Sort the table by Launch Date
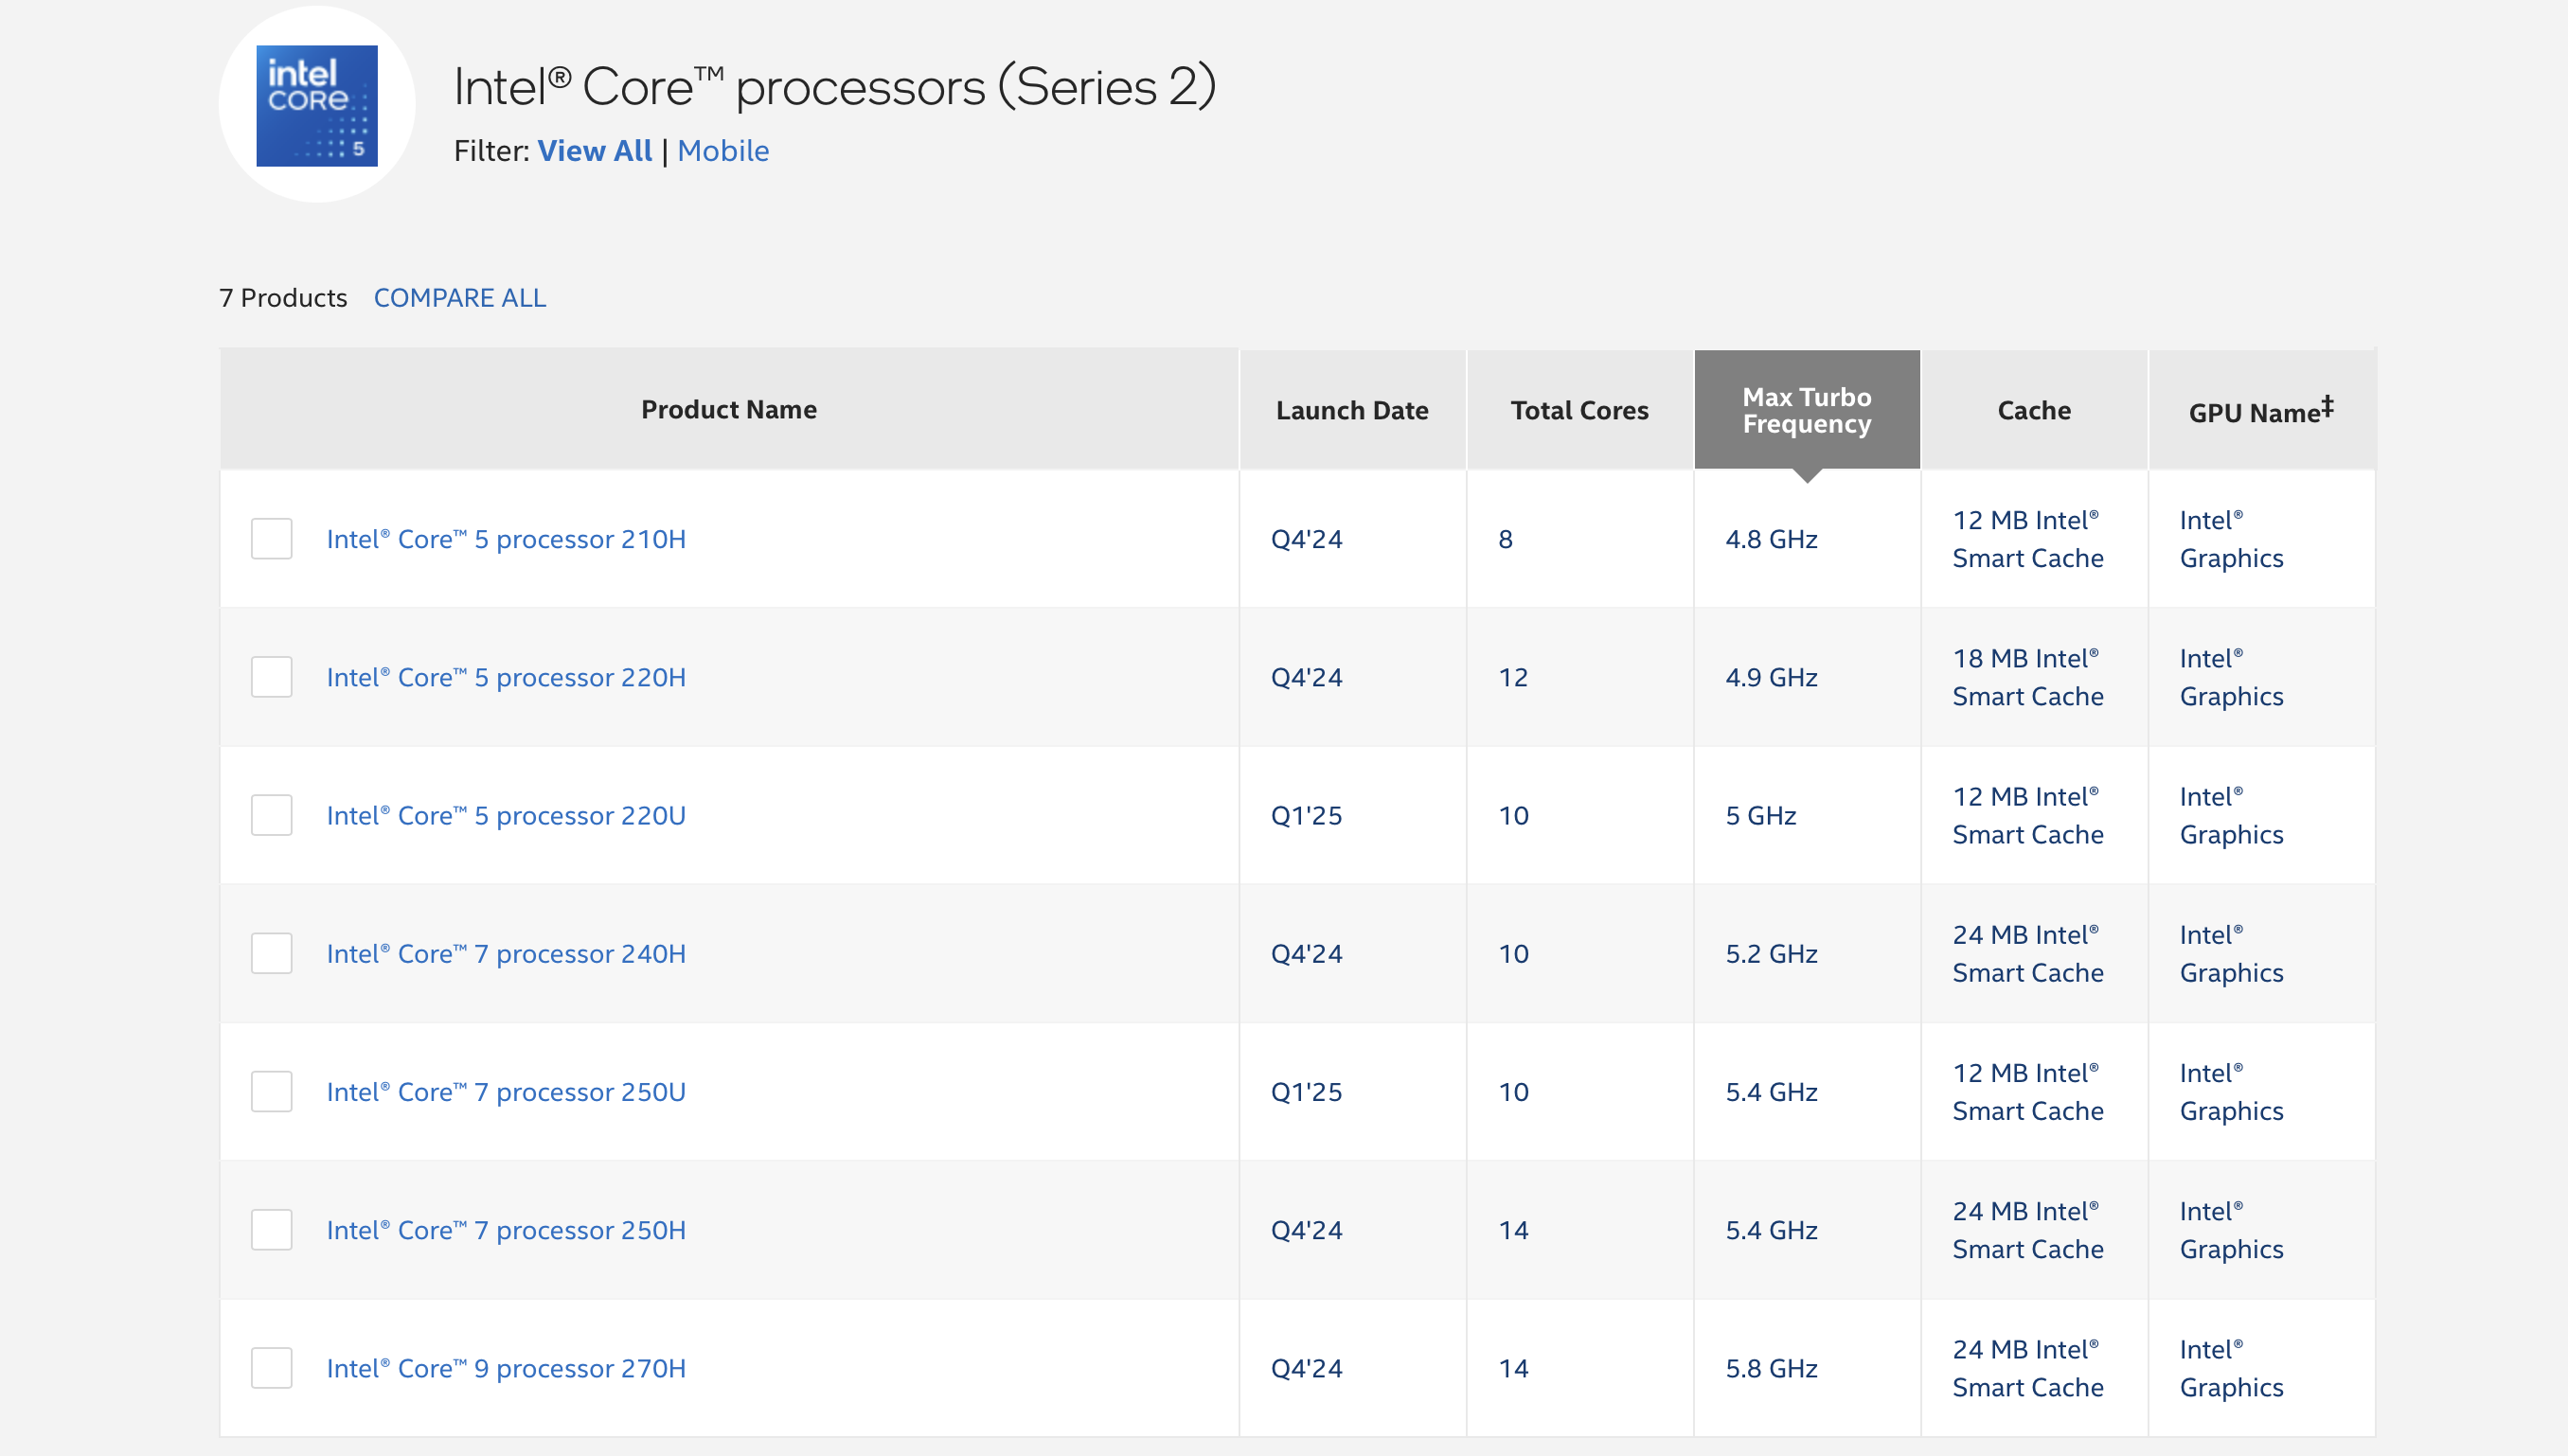 pyautogui.click(x=1351, y=409)
